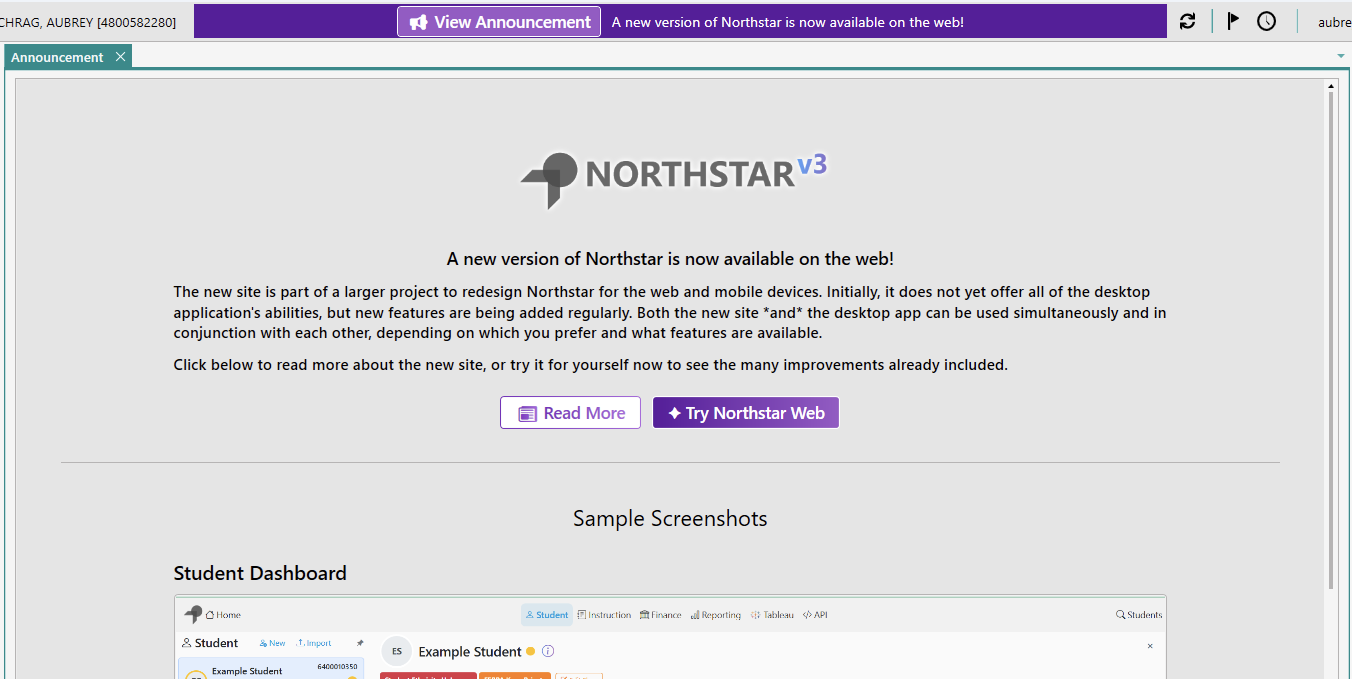Open the Student Dashboard sample screenshot
The image size is (1352, 679).
coord(670,637)
